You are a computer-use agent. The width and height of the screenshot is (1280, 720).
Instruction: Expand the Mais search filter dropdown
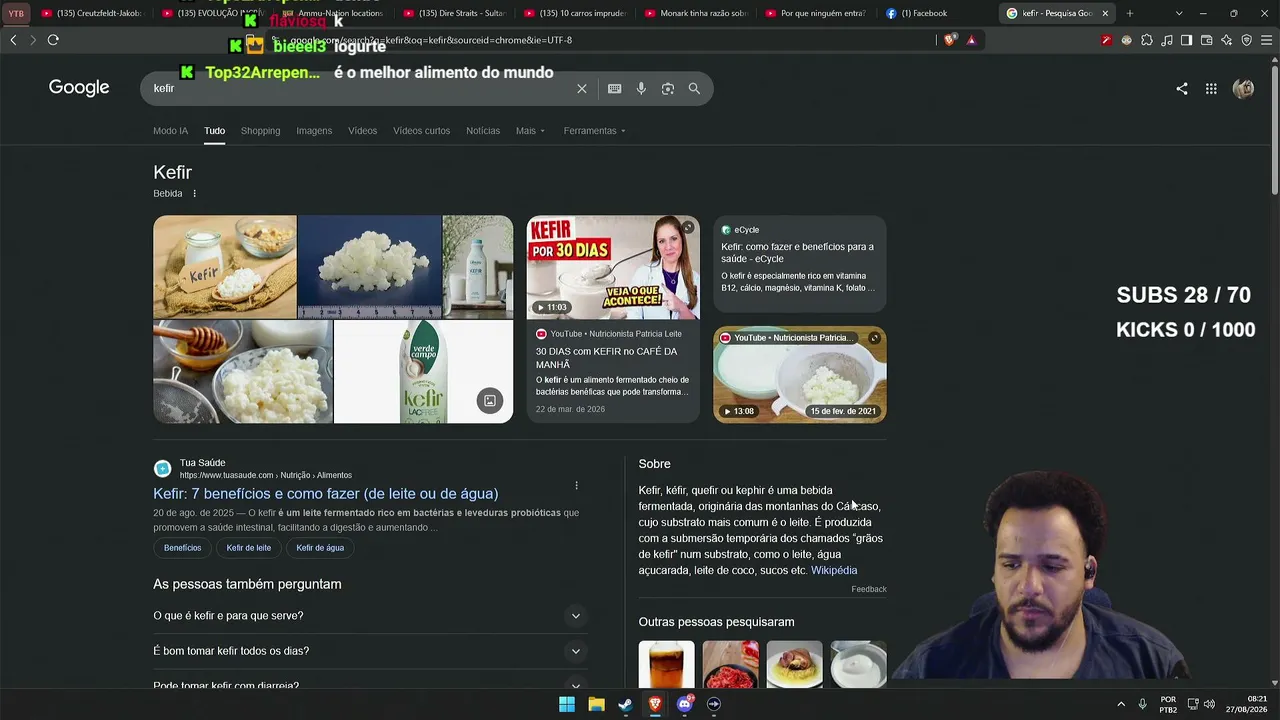tap(530, 131)
